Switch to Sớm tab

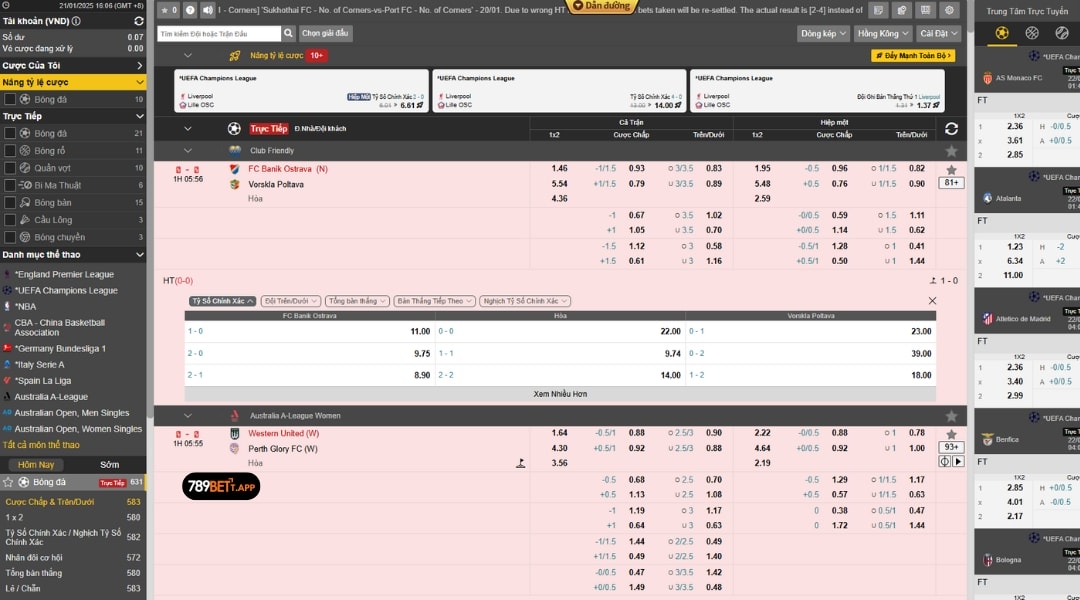pos(110,465)
